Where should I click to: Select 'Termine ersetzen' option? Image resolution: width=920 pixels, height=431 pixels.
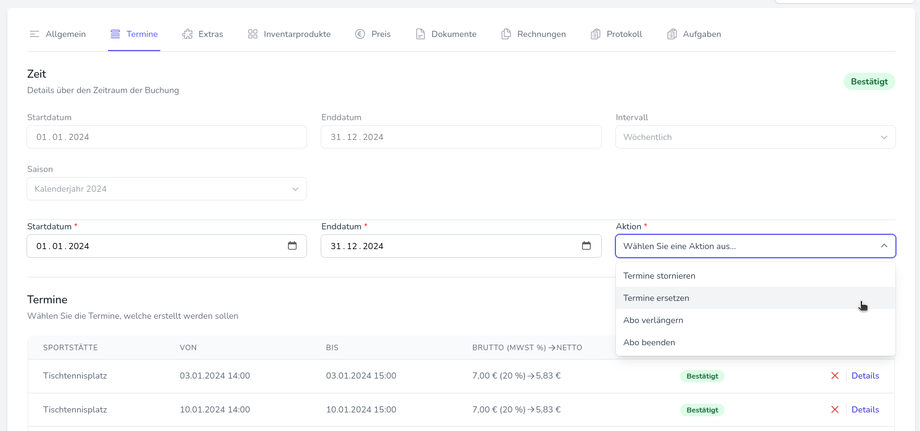tap(656, 298)
